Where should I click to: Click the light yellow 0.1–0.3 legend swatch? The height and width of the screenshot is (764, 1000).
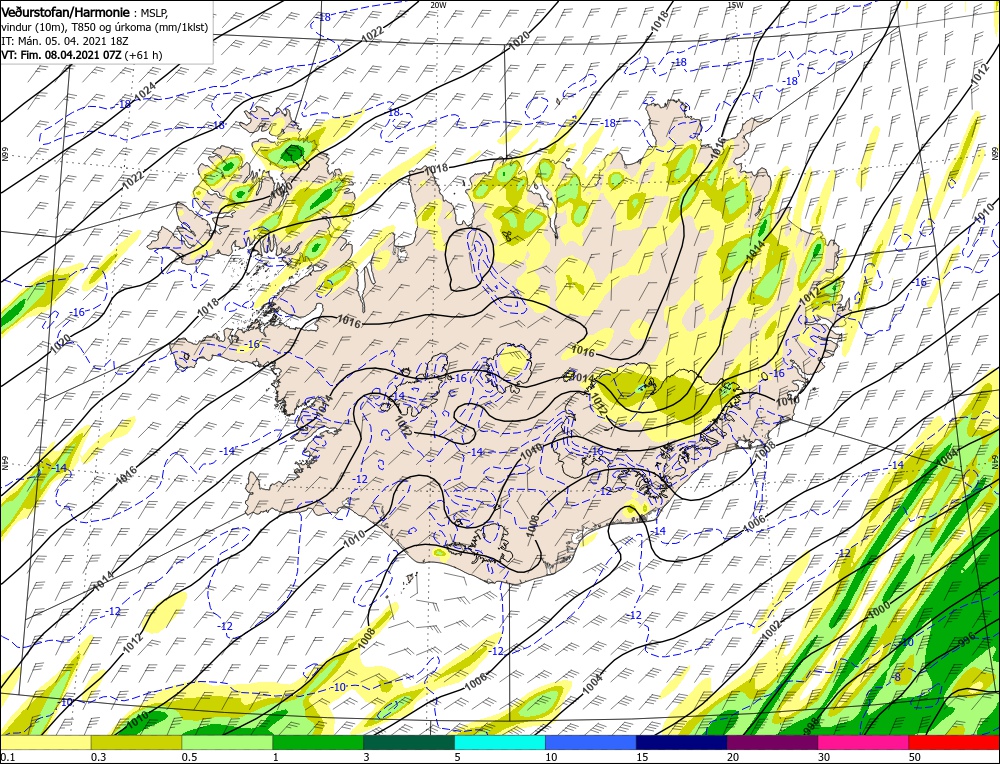click(45, 742)
